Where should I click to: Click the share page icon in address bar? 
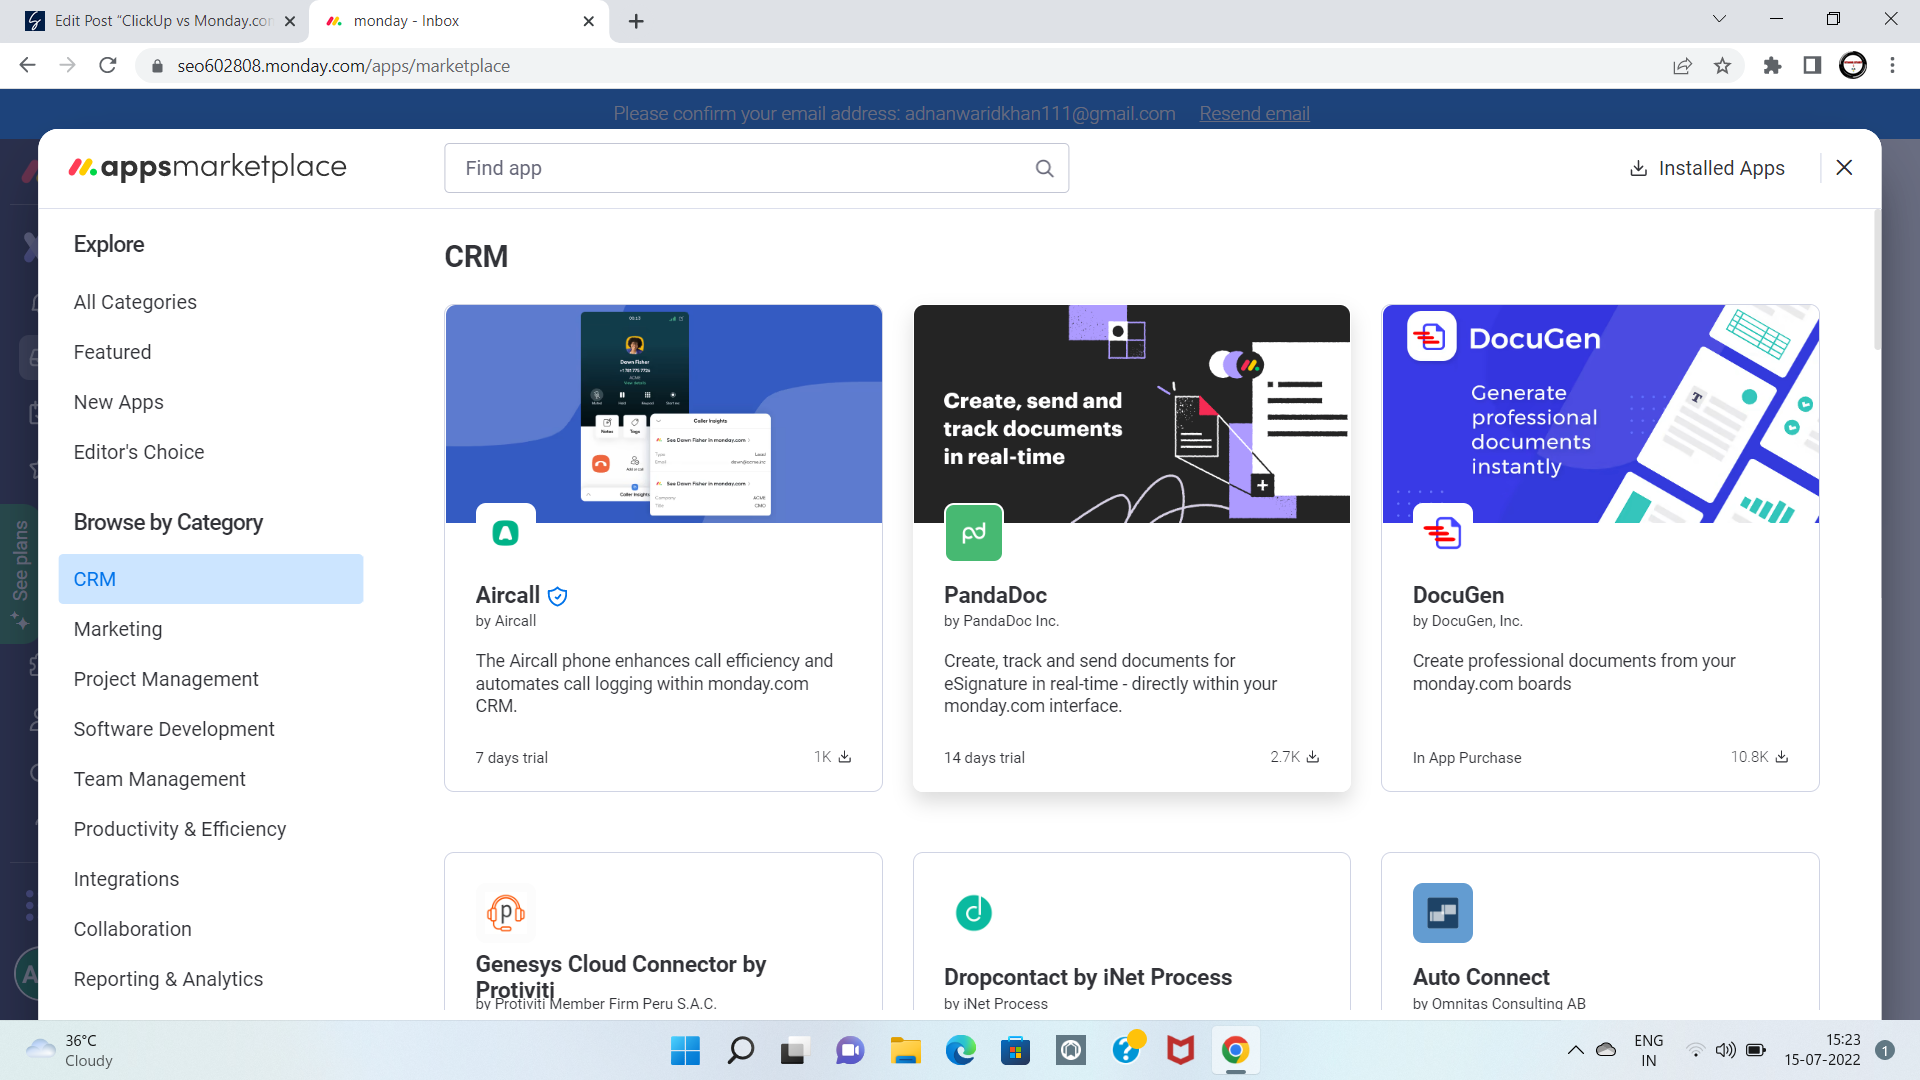point(1682,65)
